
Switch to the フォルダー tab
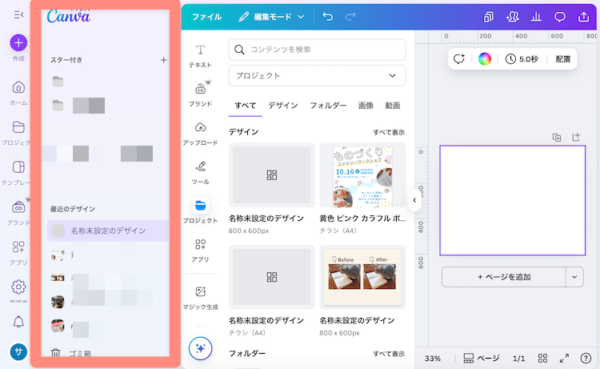[328, 105]
